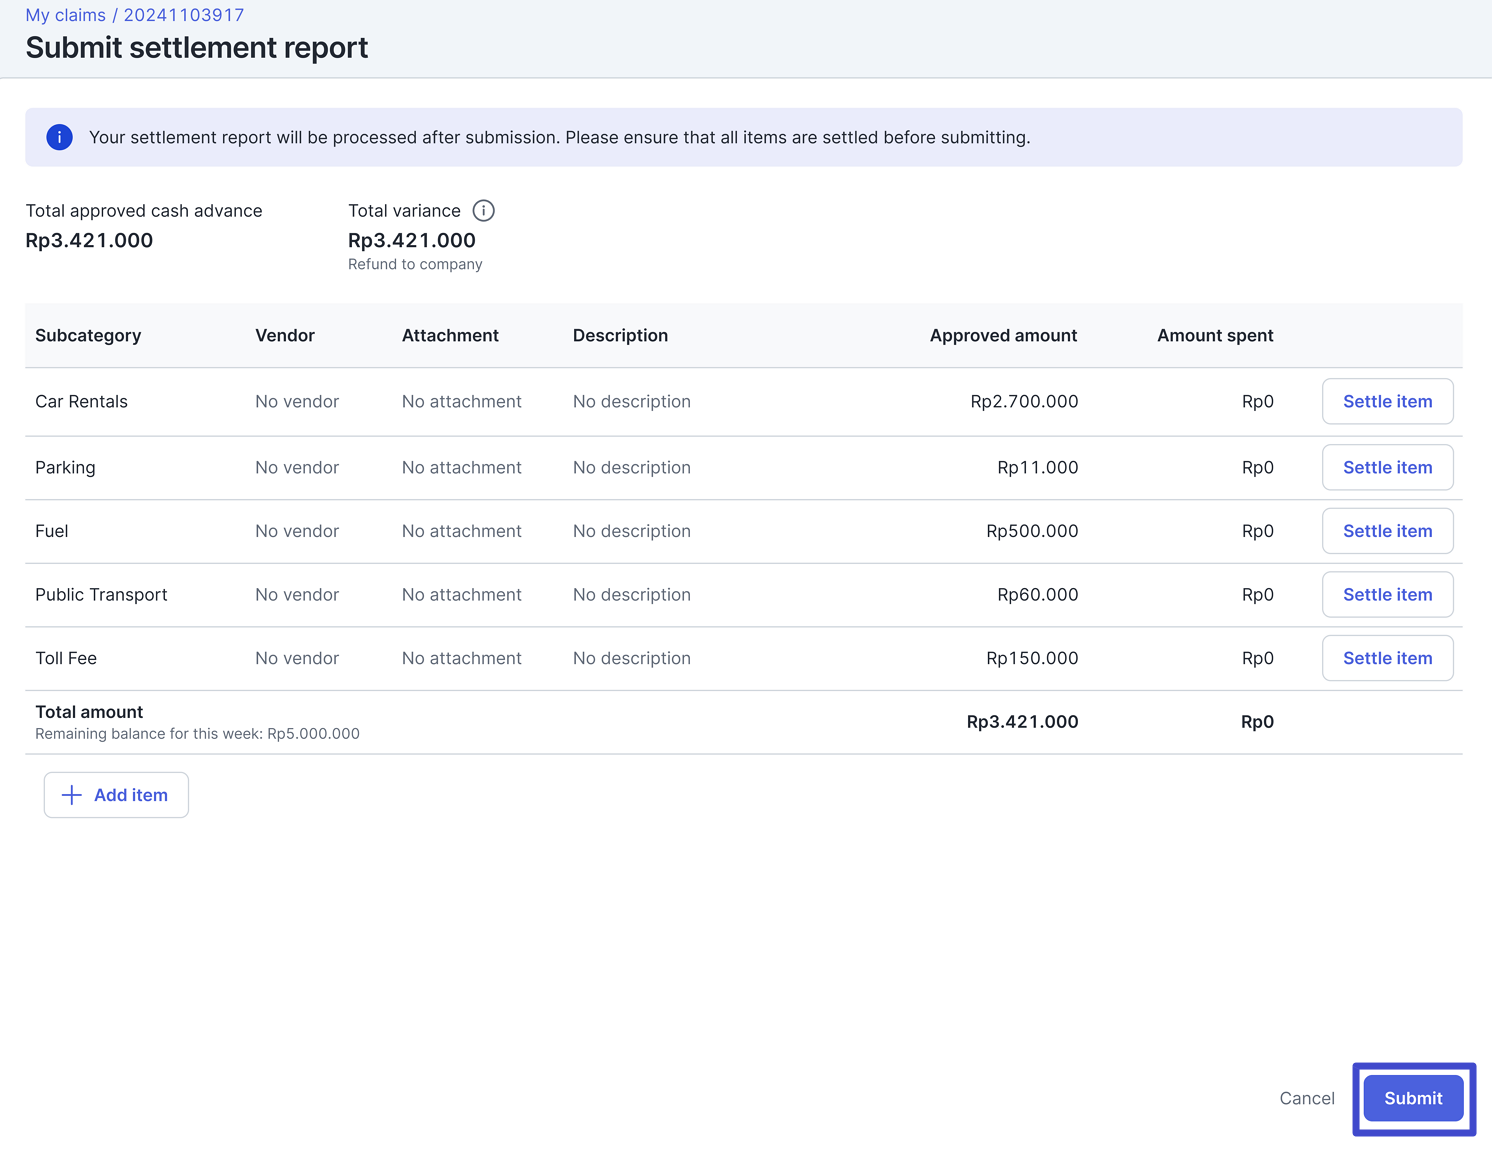
Task: Select the Rp500.000 approved amount
Action: tap(1032, 531)
